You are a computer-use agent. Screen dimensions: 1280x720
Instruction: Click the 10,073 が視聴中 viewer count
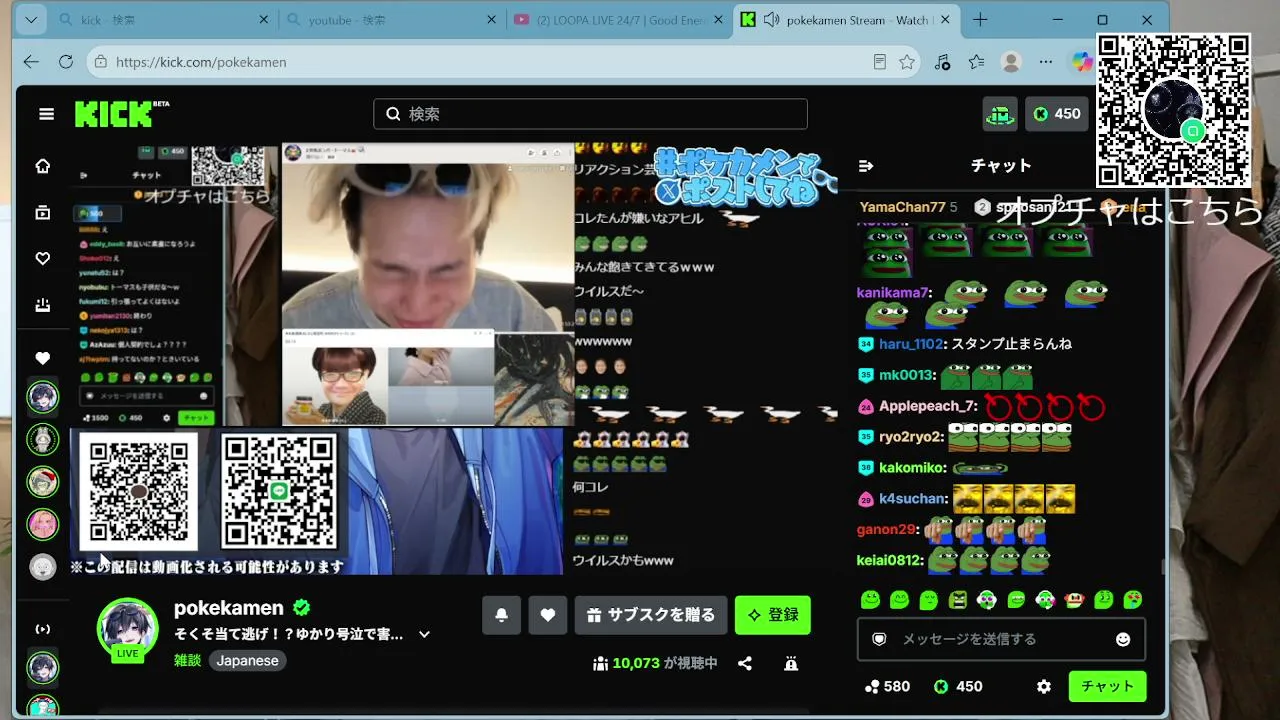tap(656, 663)
